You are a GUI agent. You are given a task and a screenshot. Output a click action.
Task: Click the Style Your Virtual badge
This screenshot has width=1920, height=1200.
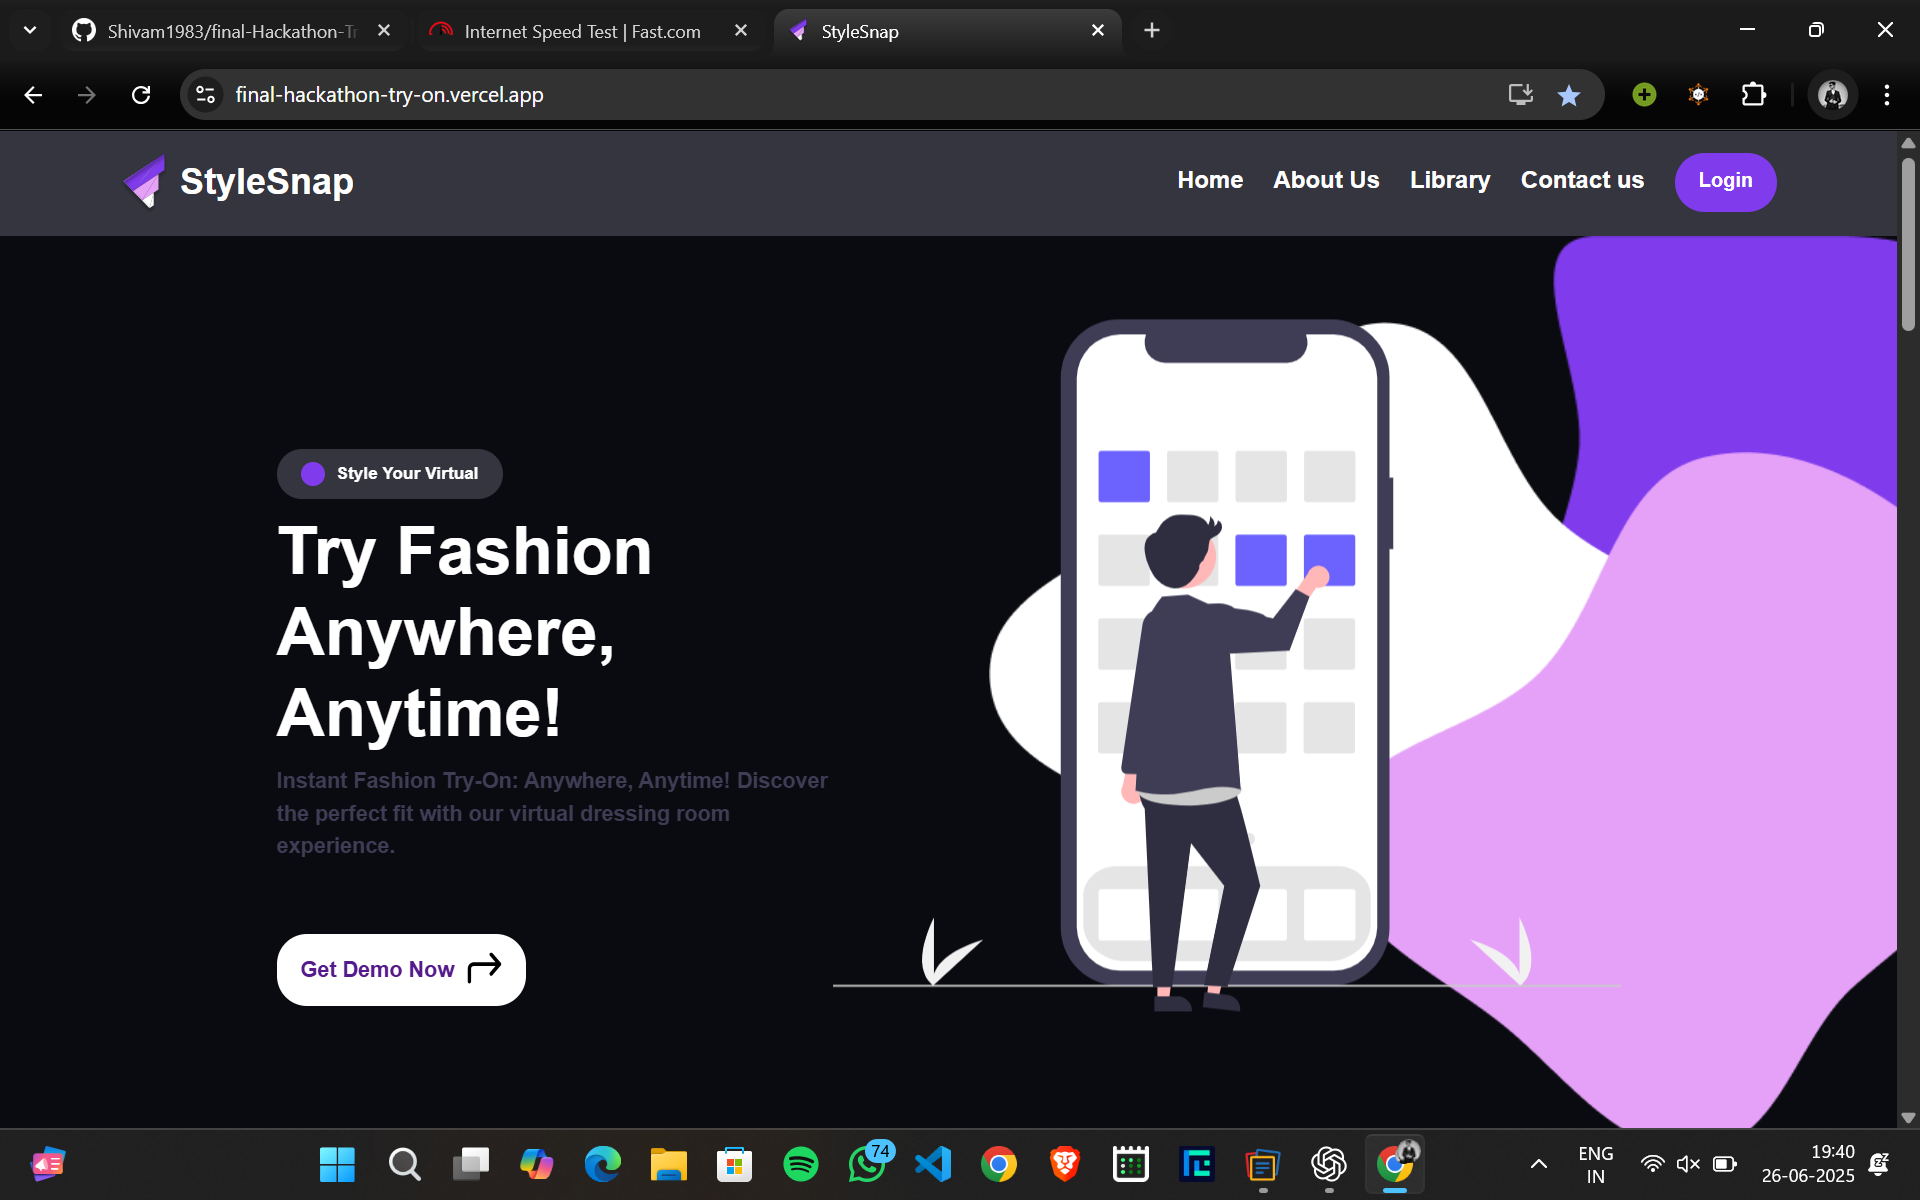pyautogui.click(x=390, y=473)
